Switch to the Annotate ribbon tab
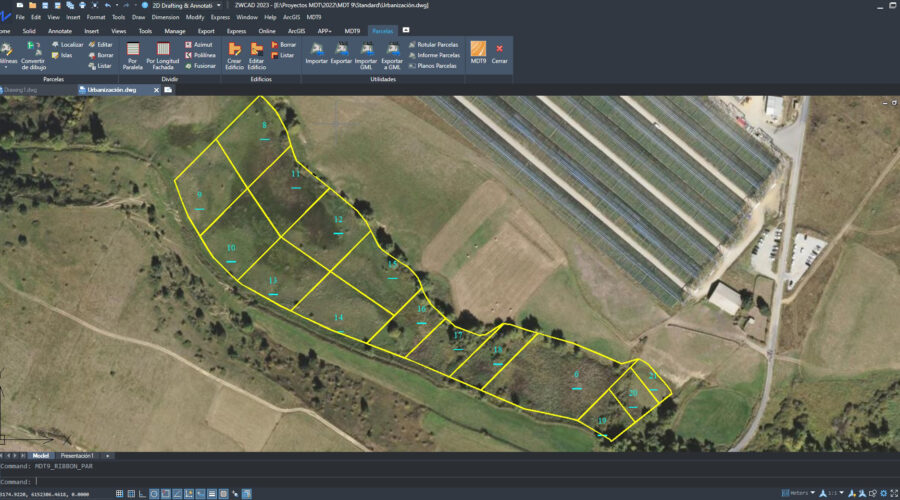The width and height of the screenshot is (900, 500). 60,31
